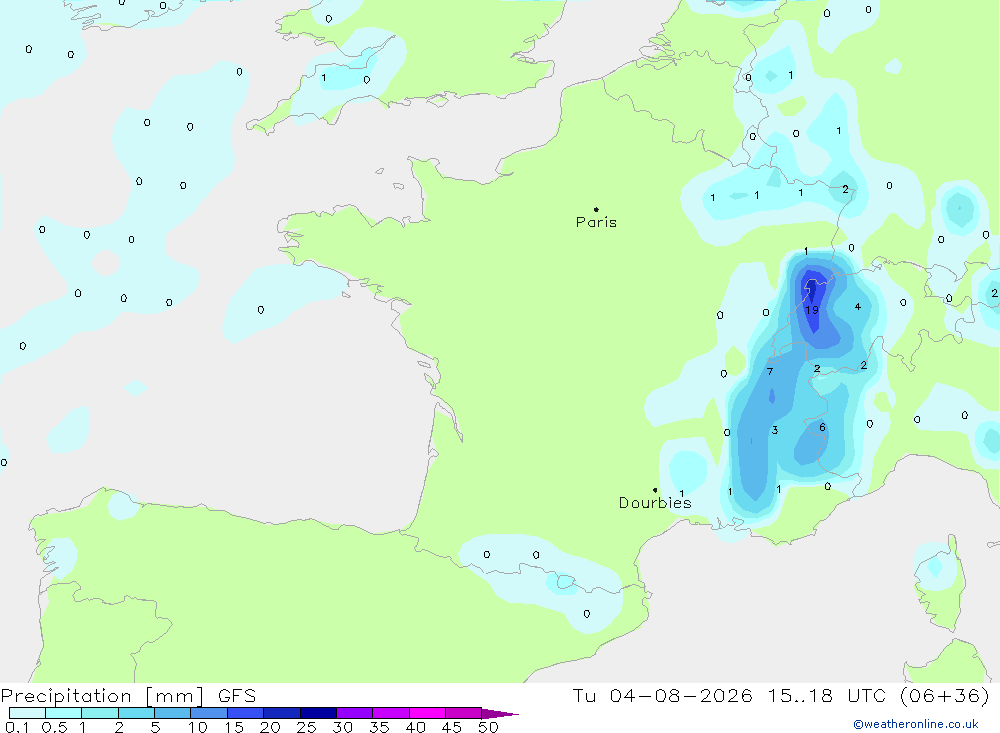This screenshot has width=1000, height=733.
Task: Pick the 0.1–0.5 mm legend swatch
Action: (27, 713)
